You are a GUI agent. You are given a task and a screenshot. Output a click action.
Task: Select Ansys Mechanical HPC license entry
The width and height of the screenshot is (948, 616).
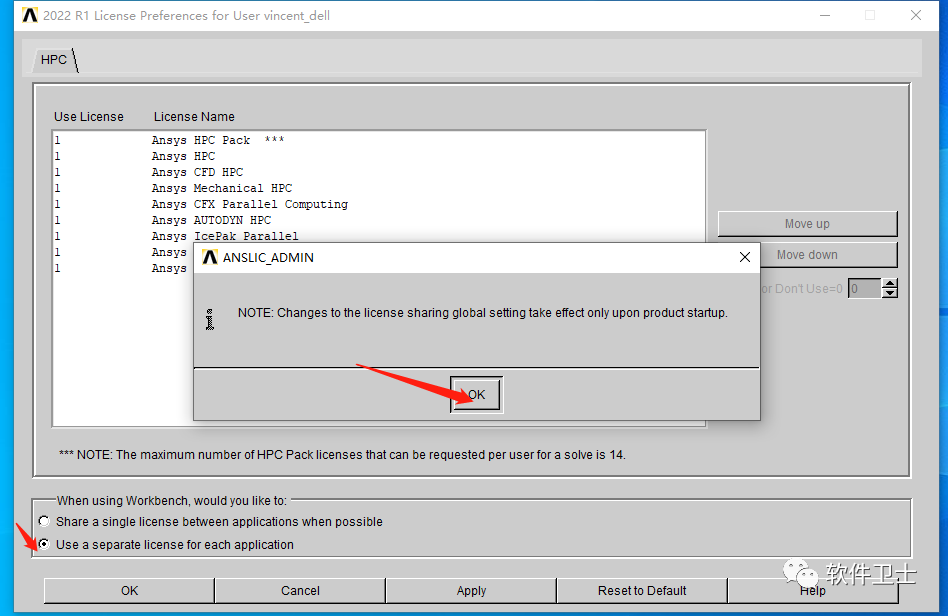[x=222, y=188]
